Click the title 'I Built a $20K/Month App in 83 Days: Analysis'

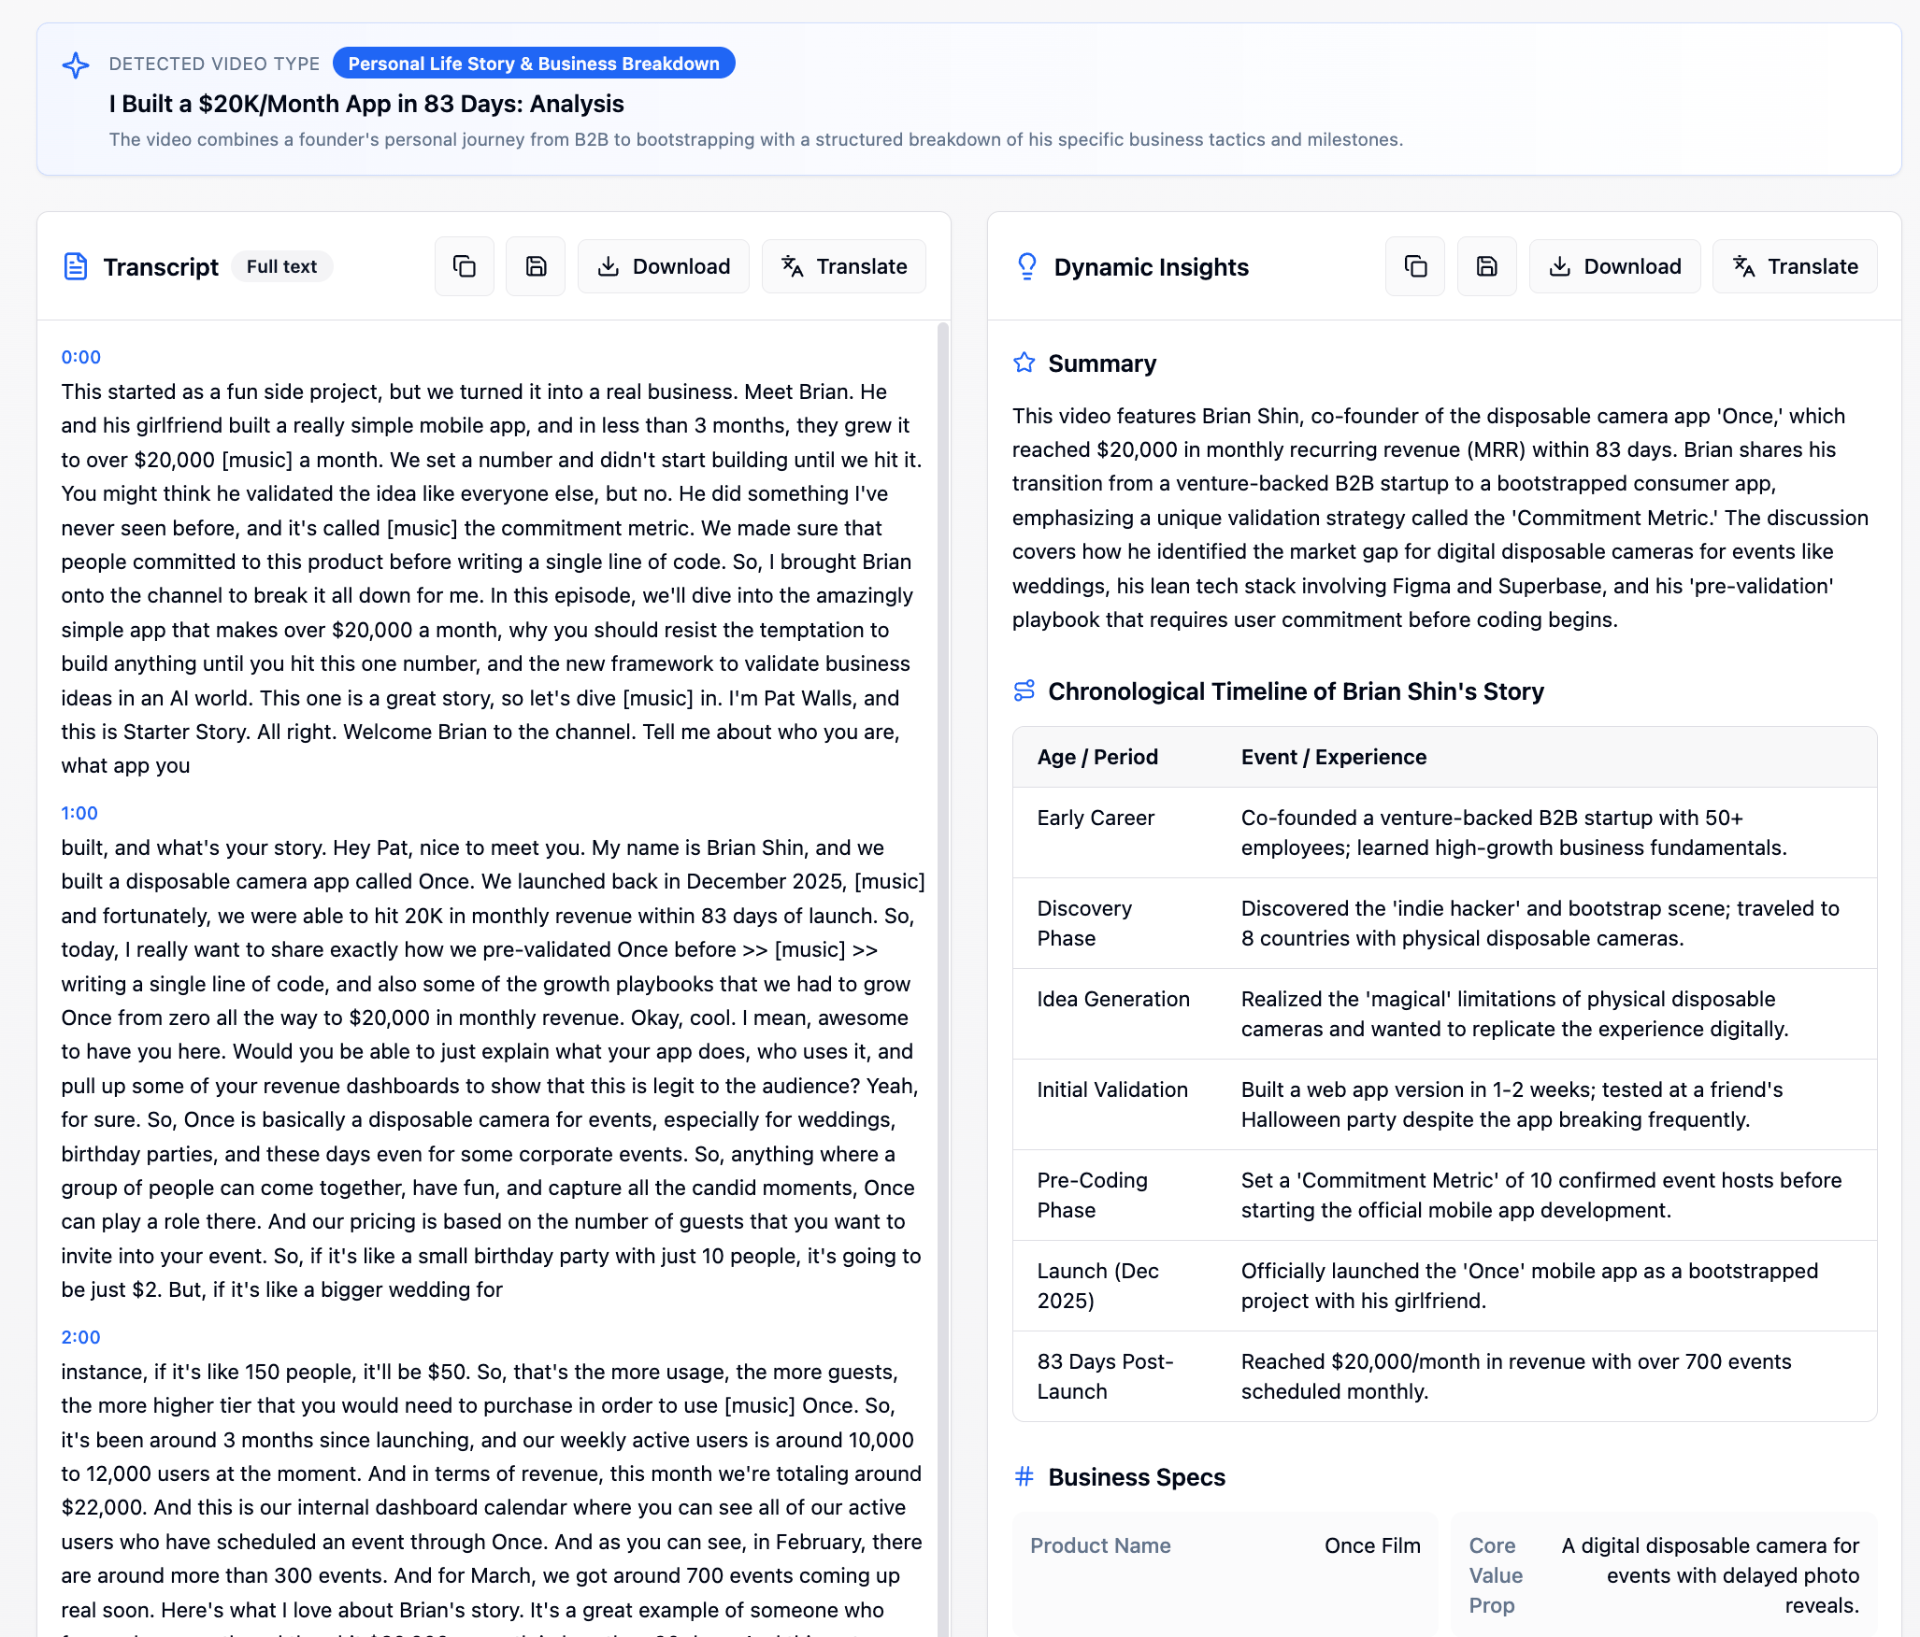point(366,104)
